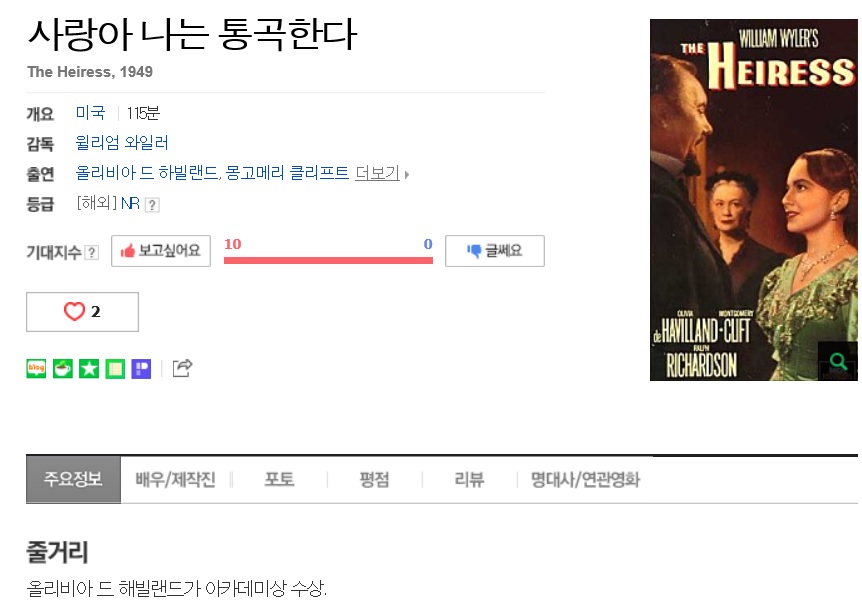This screenshot has height=604, width=862.
Task: Click the magnifier icon on poster
Action: coord(838,361)
